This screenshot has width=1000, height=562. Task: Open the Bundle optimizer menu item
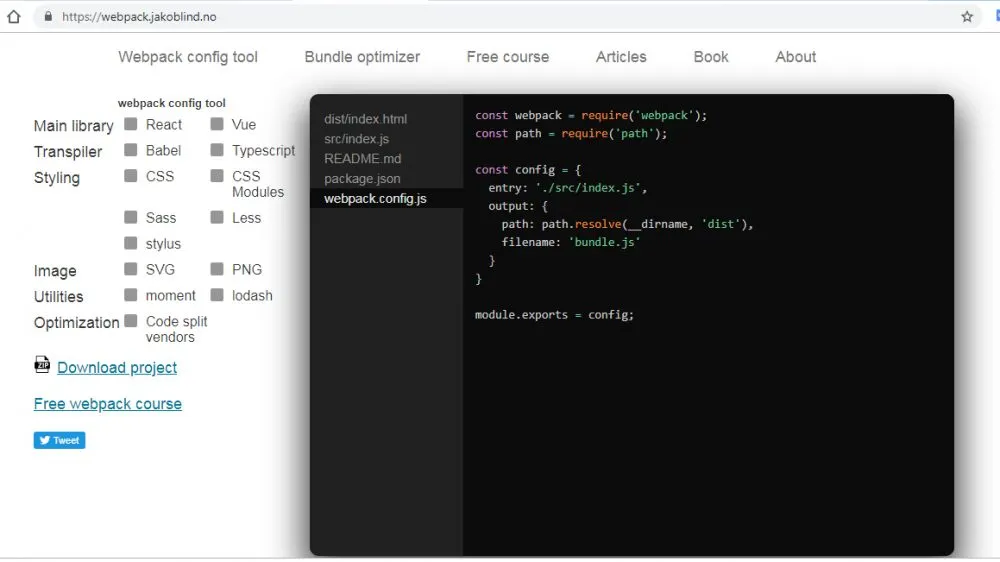(362, 57)
